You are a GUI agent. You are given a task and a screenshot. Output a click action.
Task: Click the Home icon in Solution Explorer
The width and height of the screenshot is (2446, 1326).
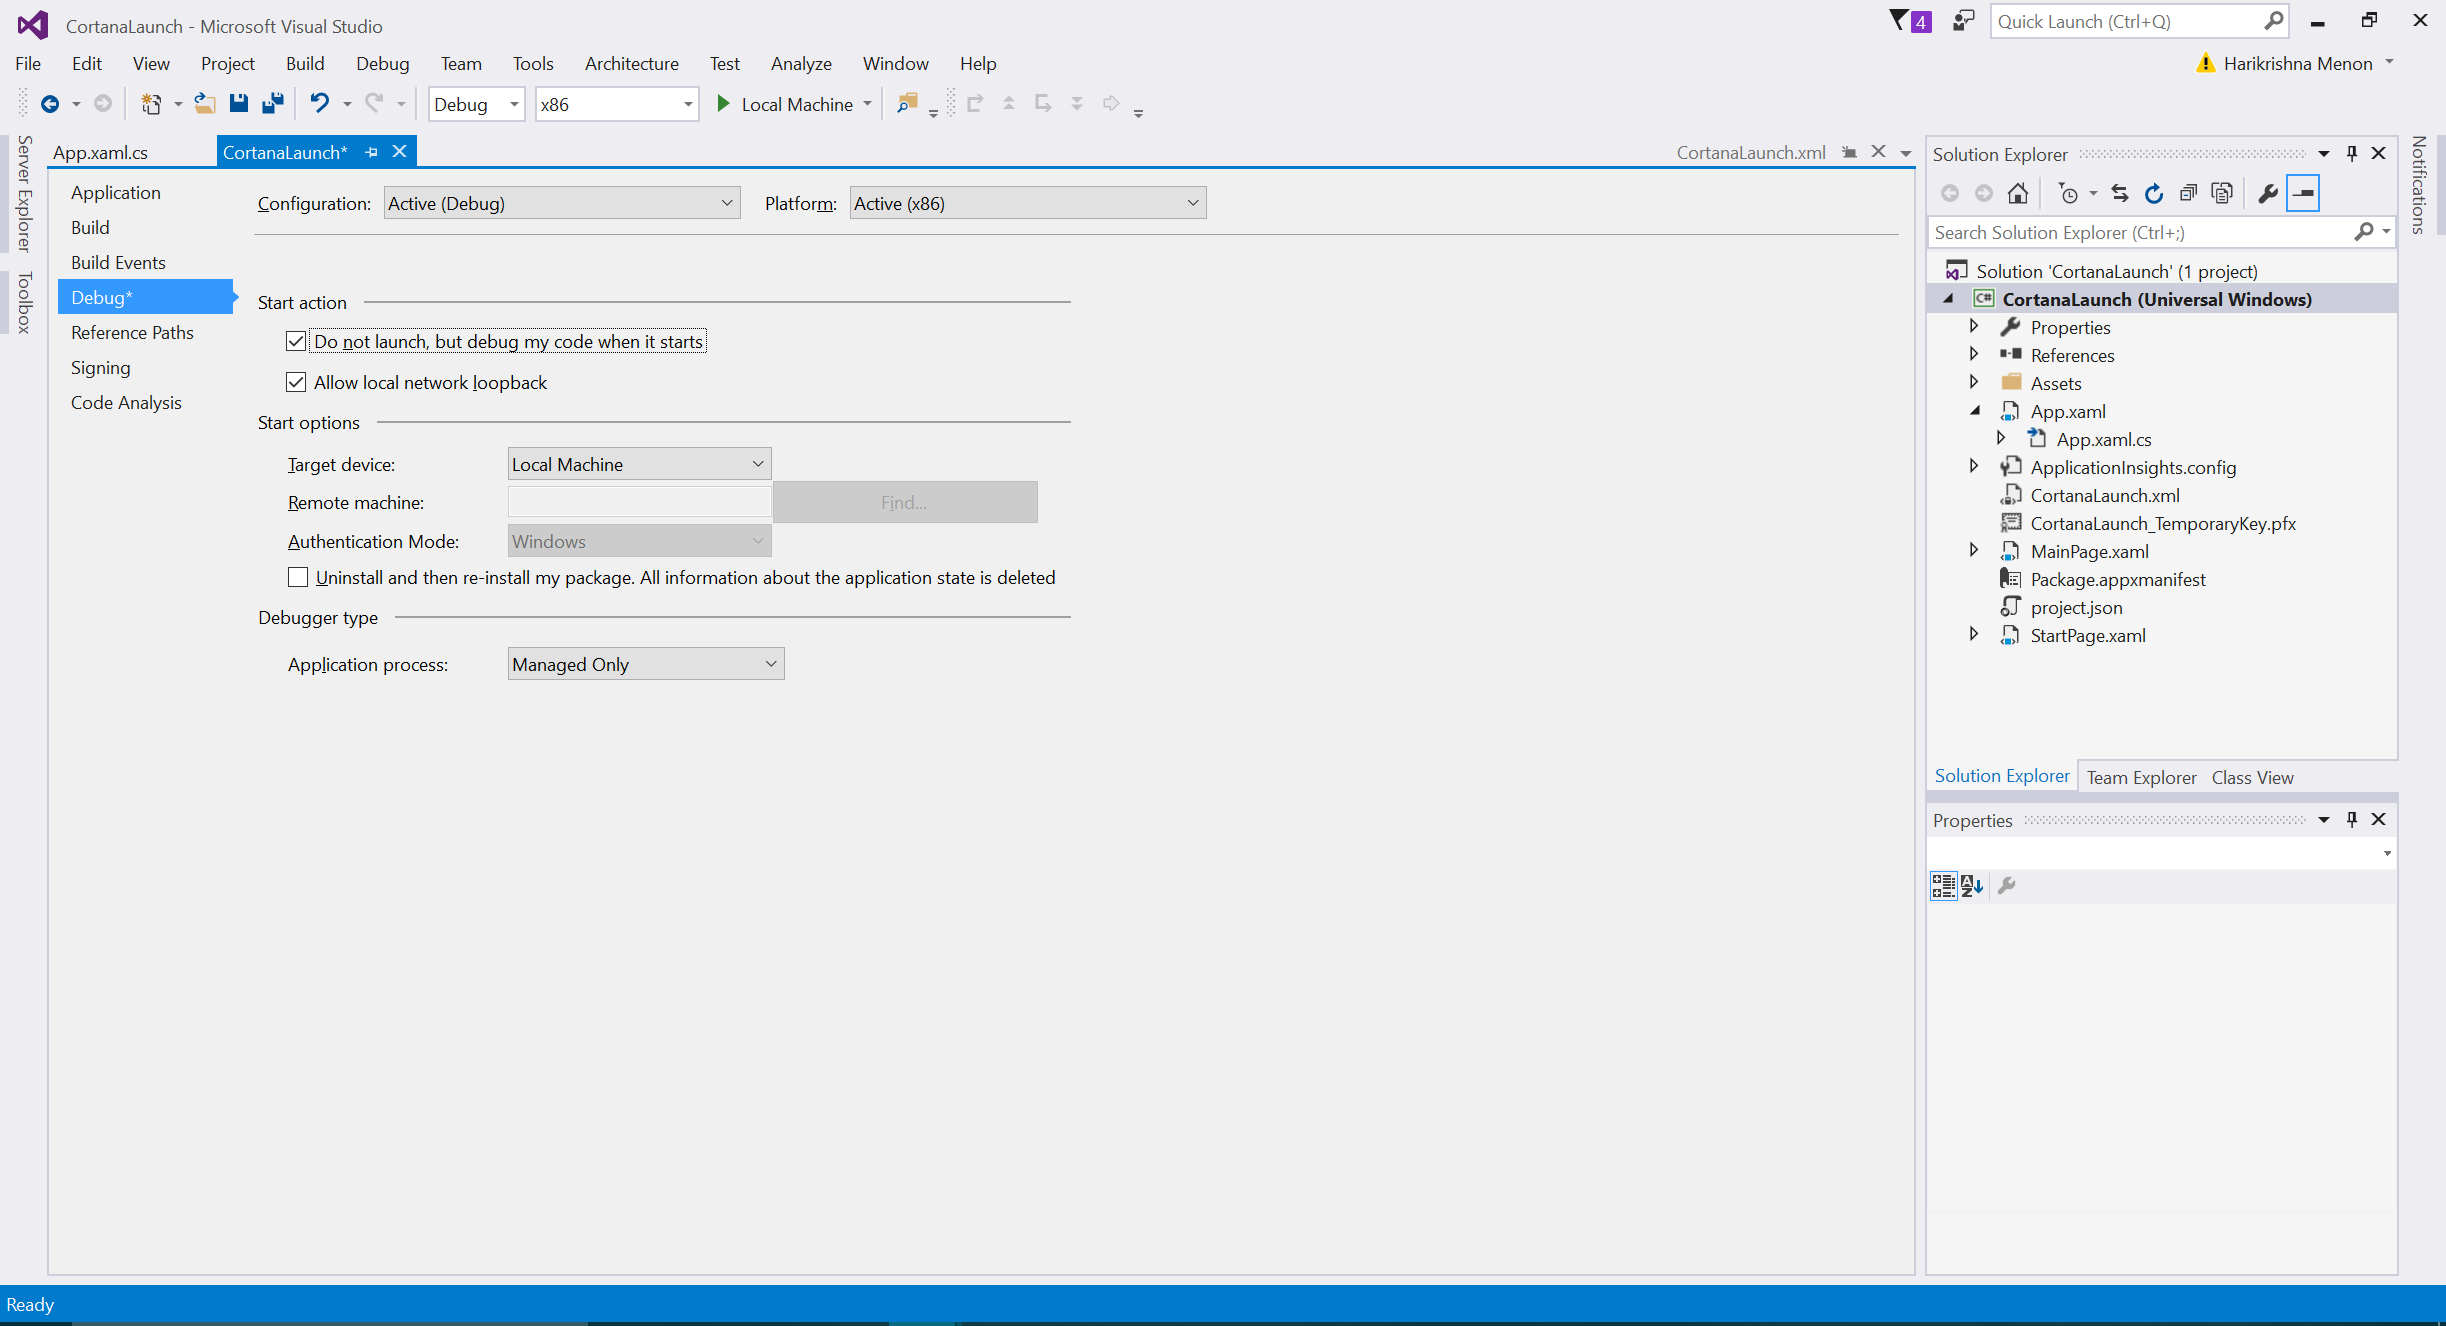click(x=2018, y=193)
